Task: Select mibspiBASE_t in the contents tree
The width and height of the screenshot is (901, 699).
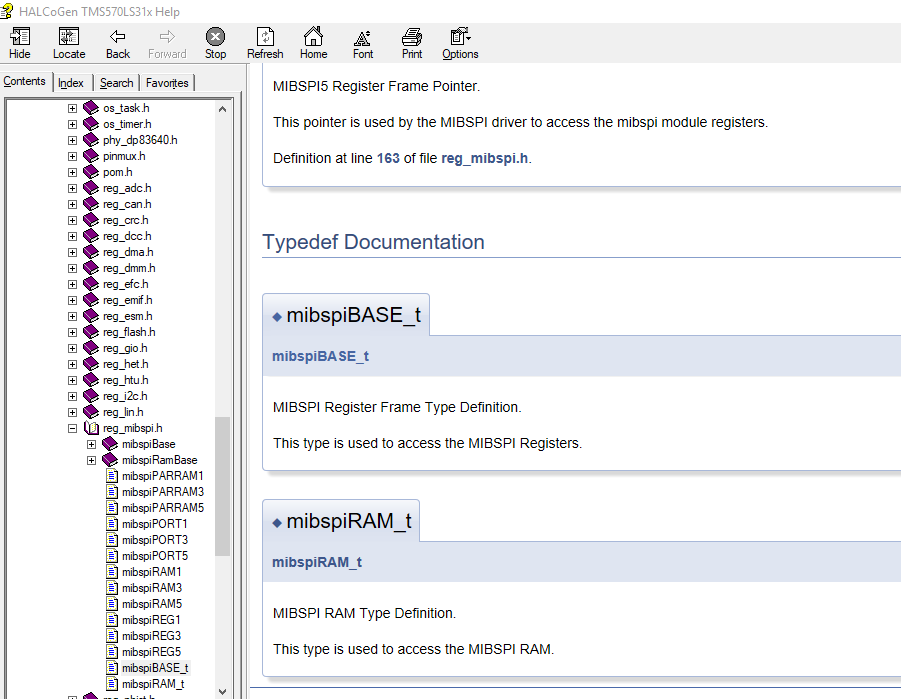Action: [155, 668]
